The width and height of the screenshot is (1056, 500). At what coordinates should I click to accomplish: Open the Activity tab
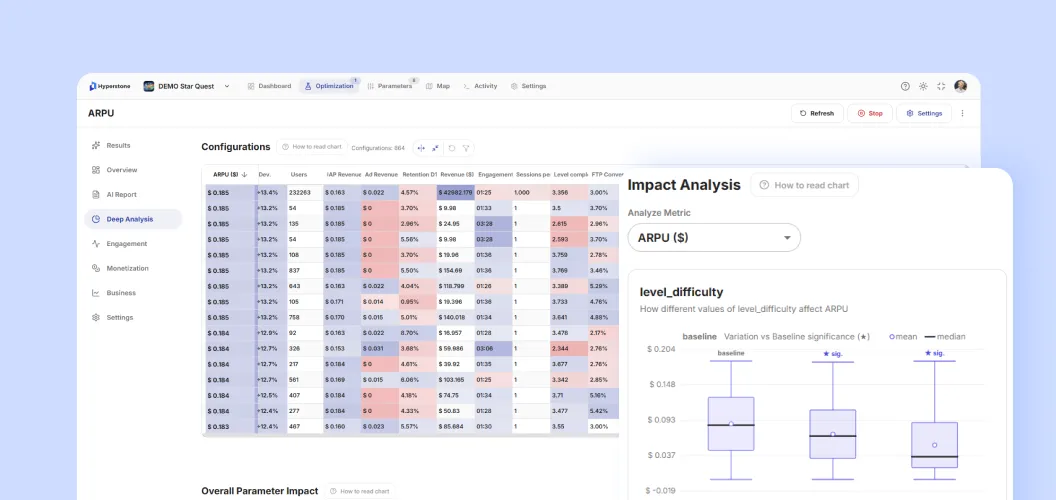click(480, 86)
